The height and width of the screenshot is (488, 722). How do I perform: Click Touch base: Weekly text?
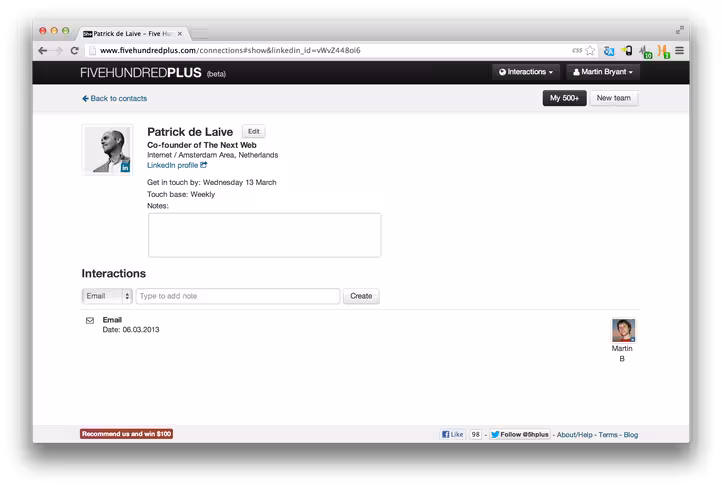pos(181,194)
